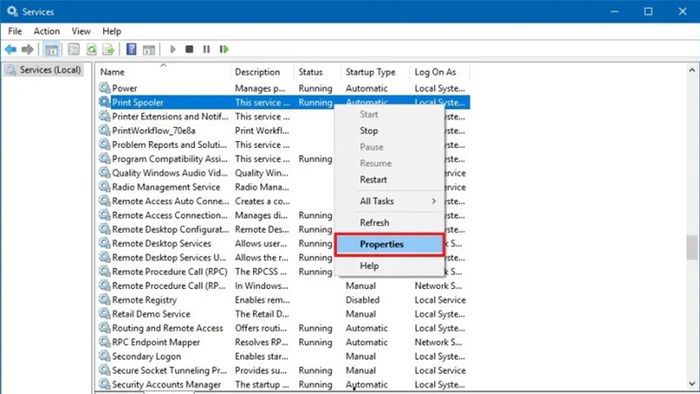Click the scrollbar up arrow
Screen dimensions: 700x394
[x=692, y=70]
